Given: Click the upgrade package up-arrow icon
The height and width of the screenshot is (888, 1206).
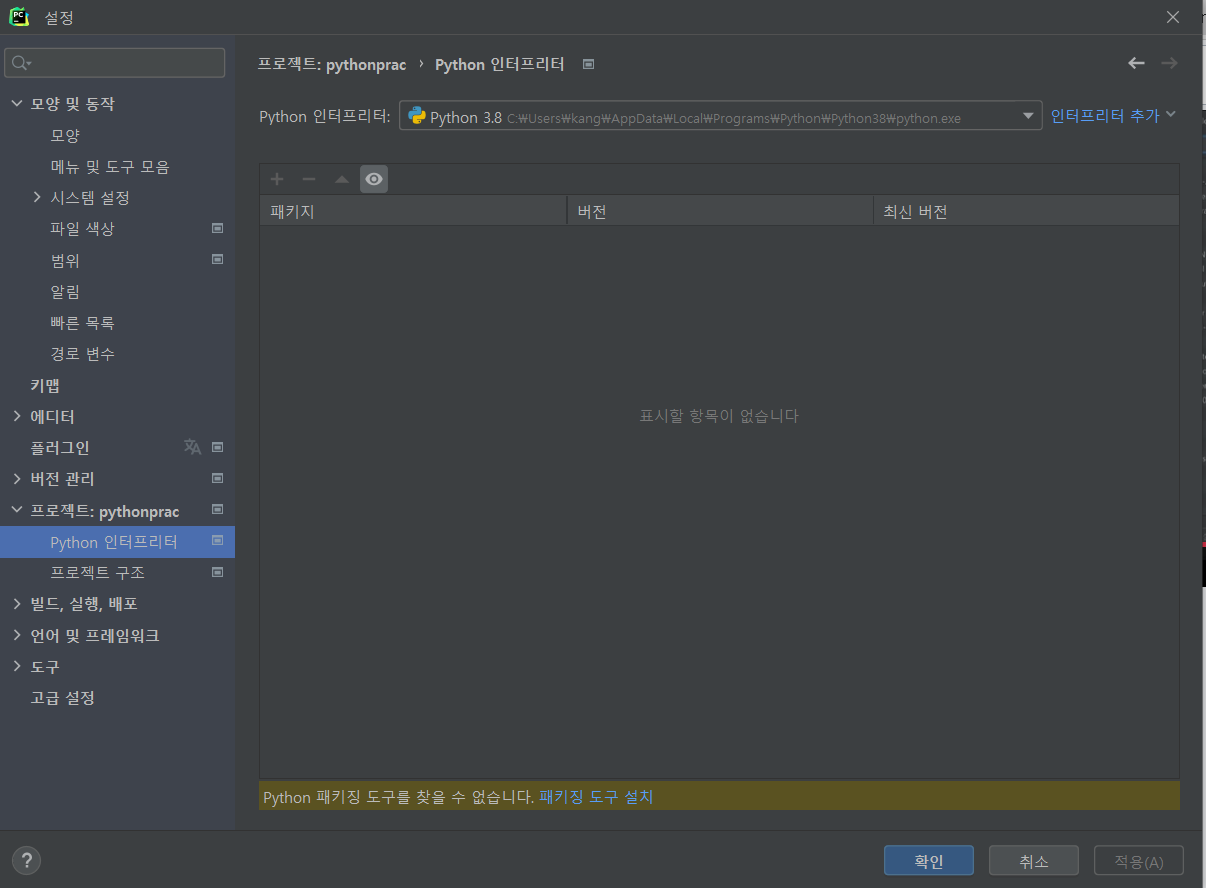Looking at the screenshot, I should point(342,179).
